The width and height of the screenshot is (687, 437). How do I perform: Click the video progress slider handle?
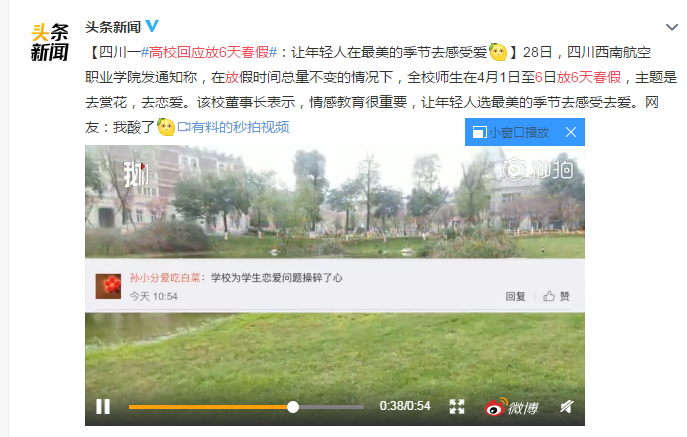pos(293,407)
